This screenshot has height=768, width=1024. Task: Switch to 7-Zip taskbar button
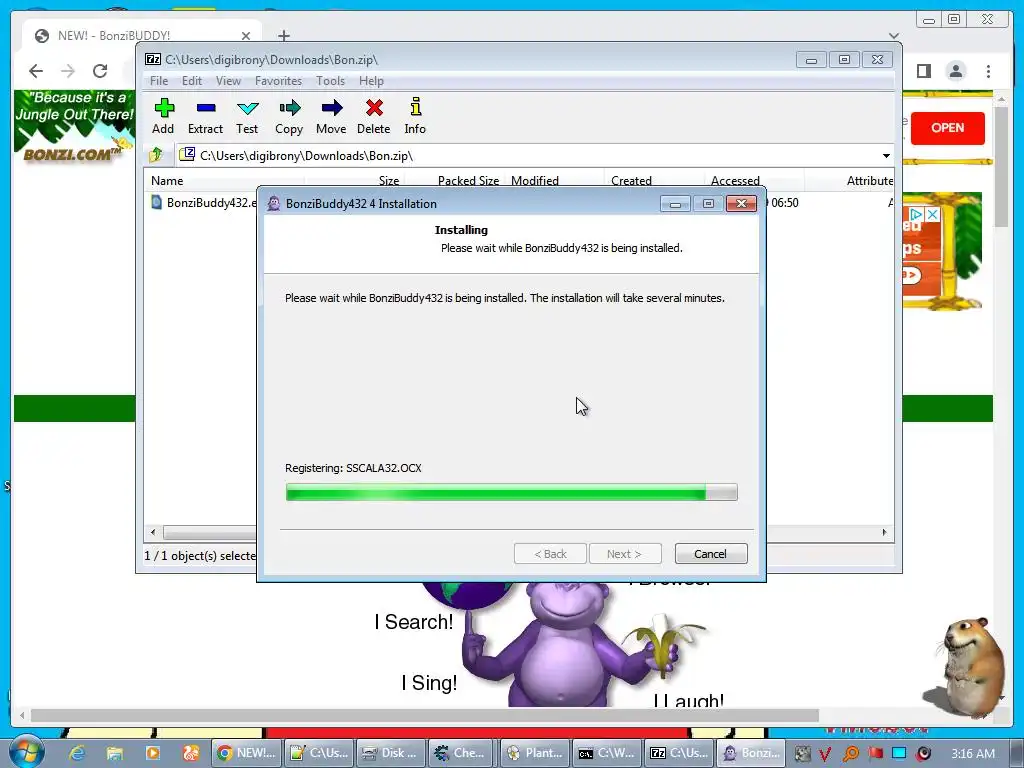point(677,753)
